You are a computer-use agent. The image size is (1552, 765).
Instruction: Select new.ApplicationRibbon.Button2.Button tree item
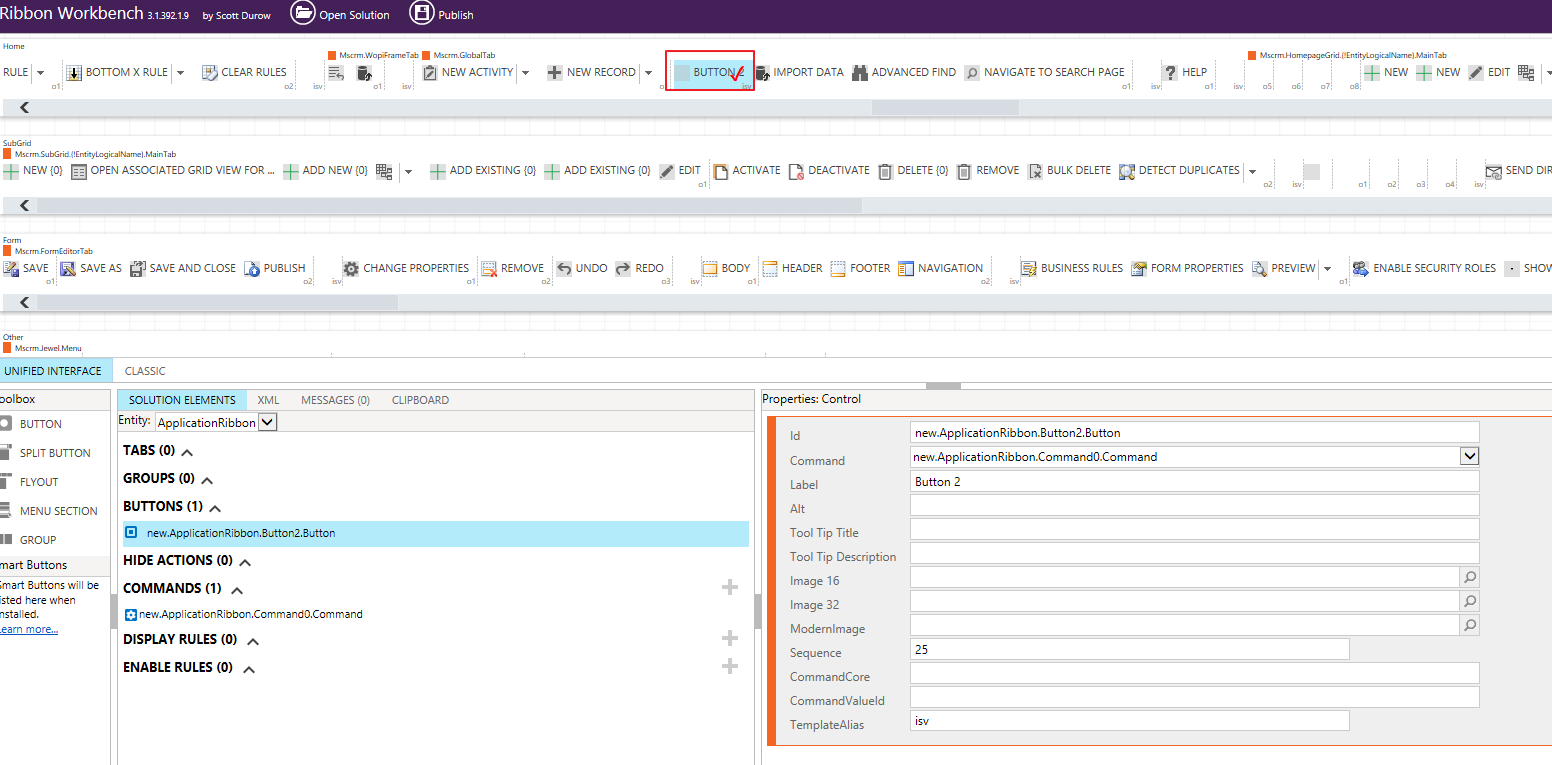coord(435,533)
